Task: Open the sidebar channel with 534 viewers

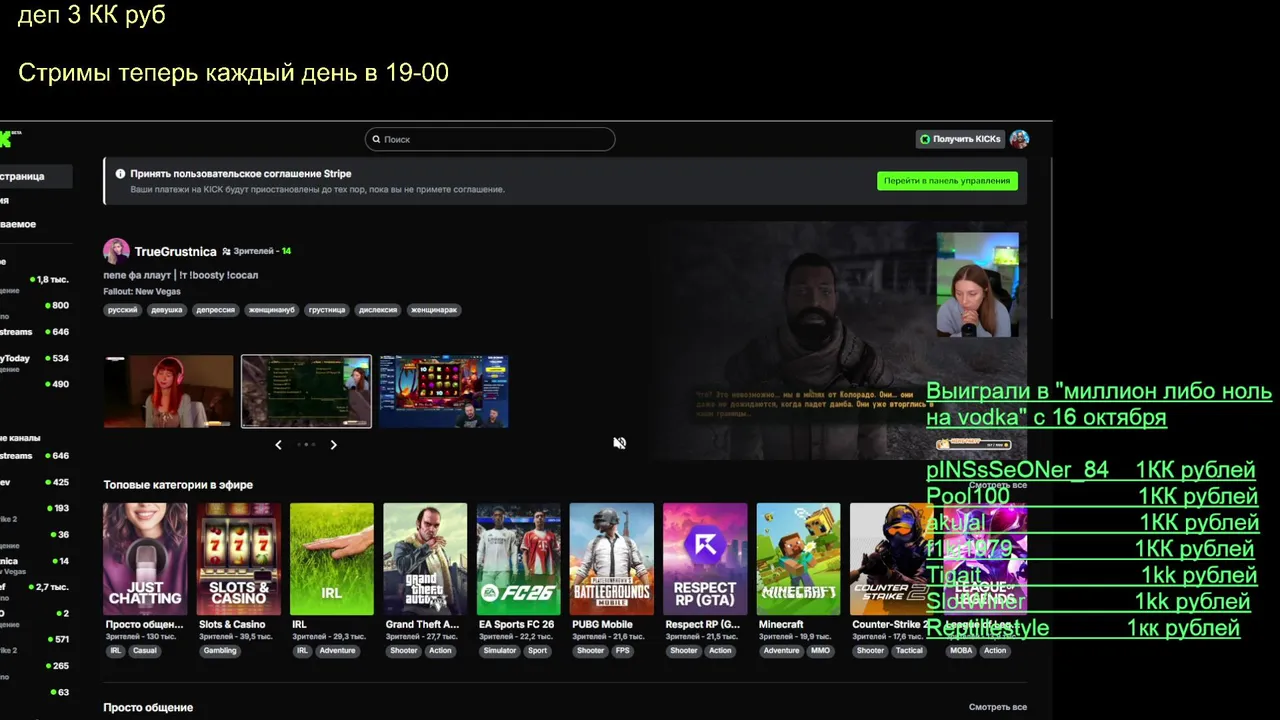Action: 36,358
